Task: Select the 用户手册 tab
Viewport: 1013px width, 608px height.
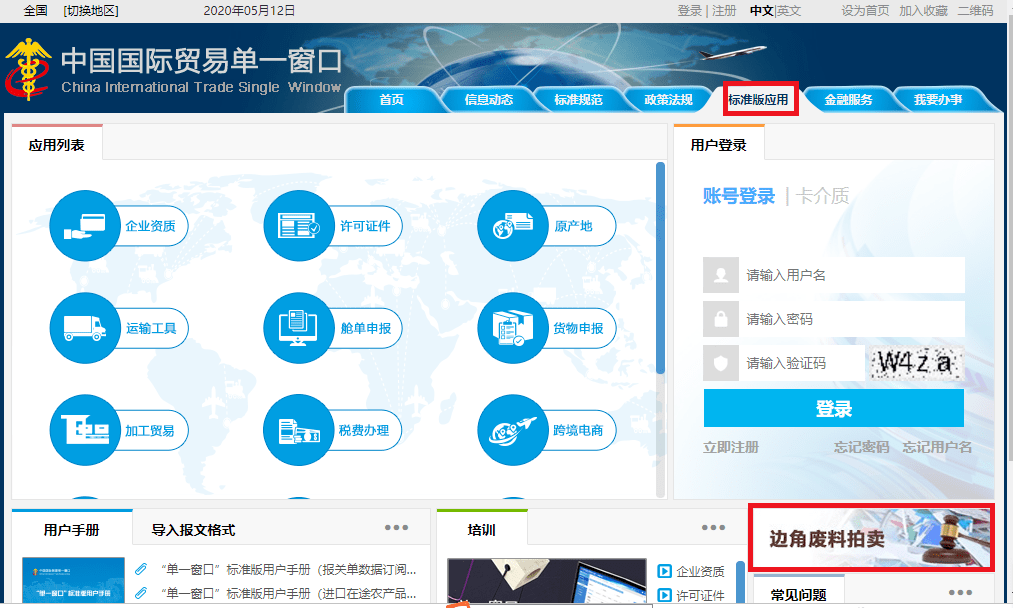Action: point(72,530)
